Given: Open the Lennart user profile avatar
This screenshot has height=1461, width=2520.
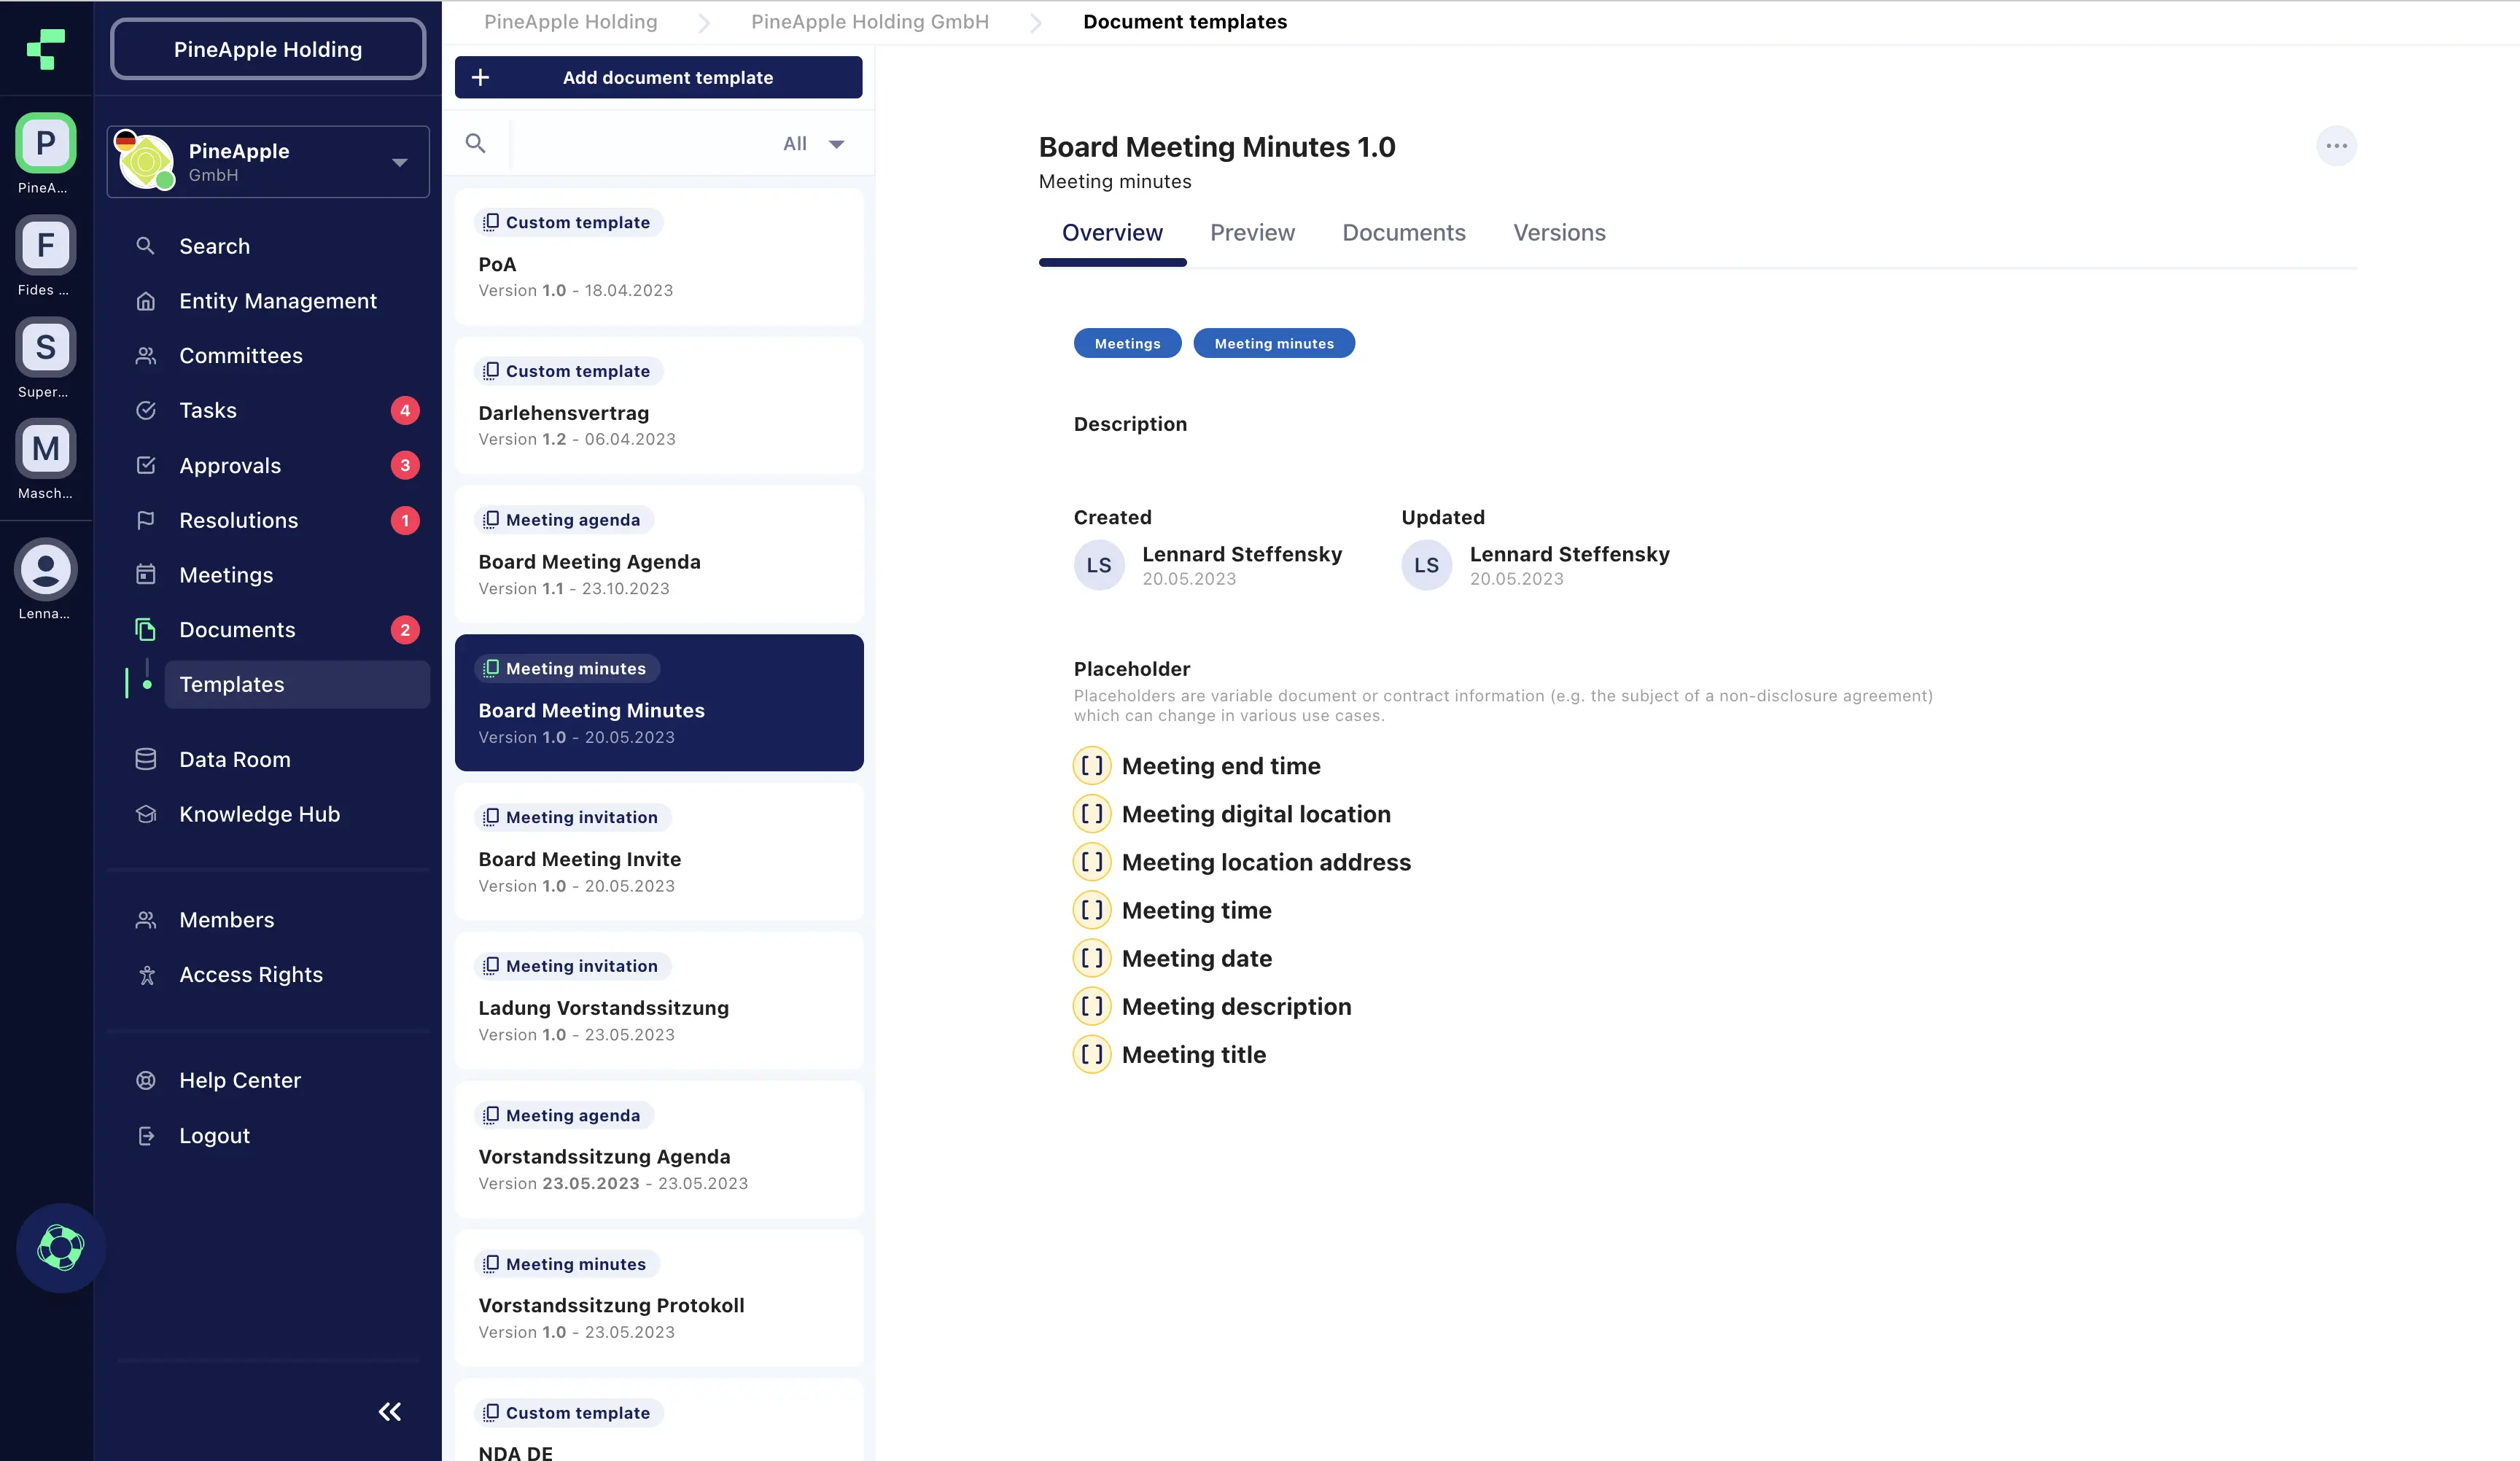Looking at the screenshot, I should click(45, 570).
